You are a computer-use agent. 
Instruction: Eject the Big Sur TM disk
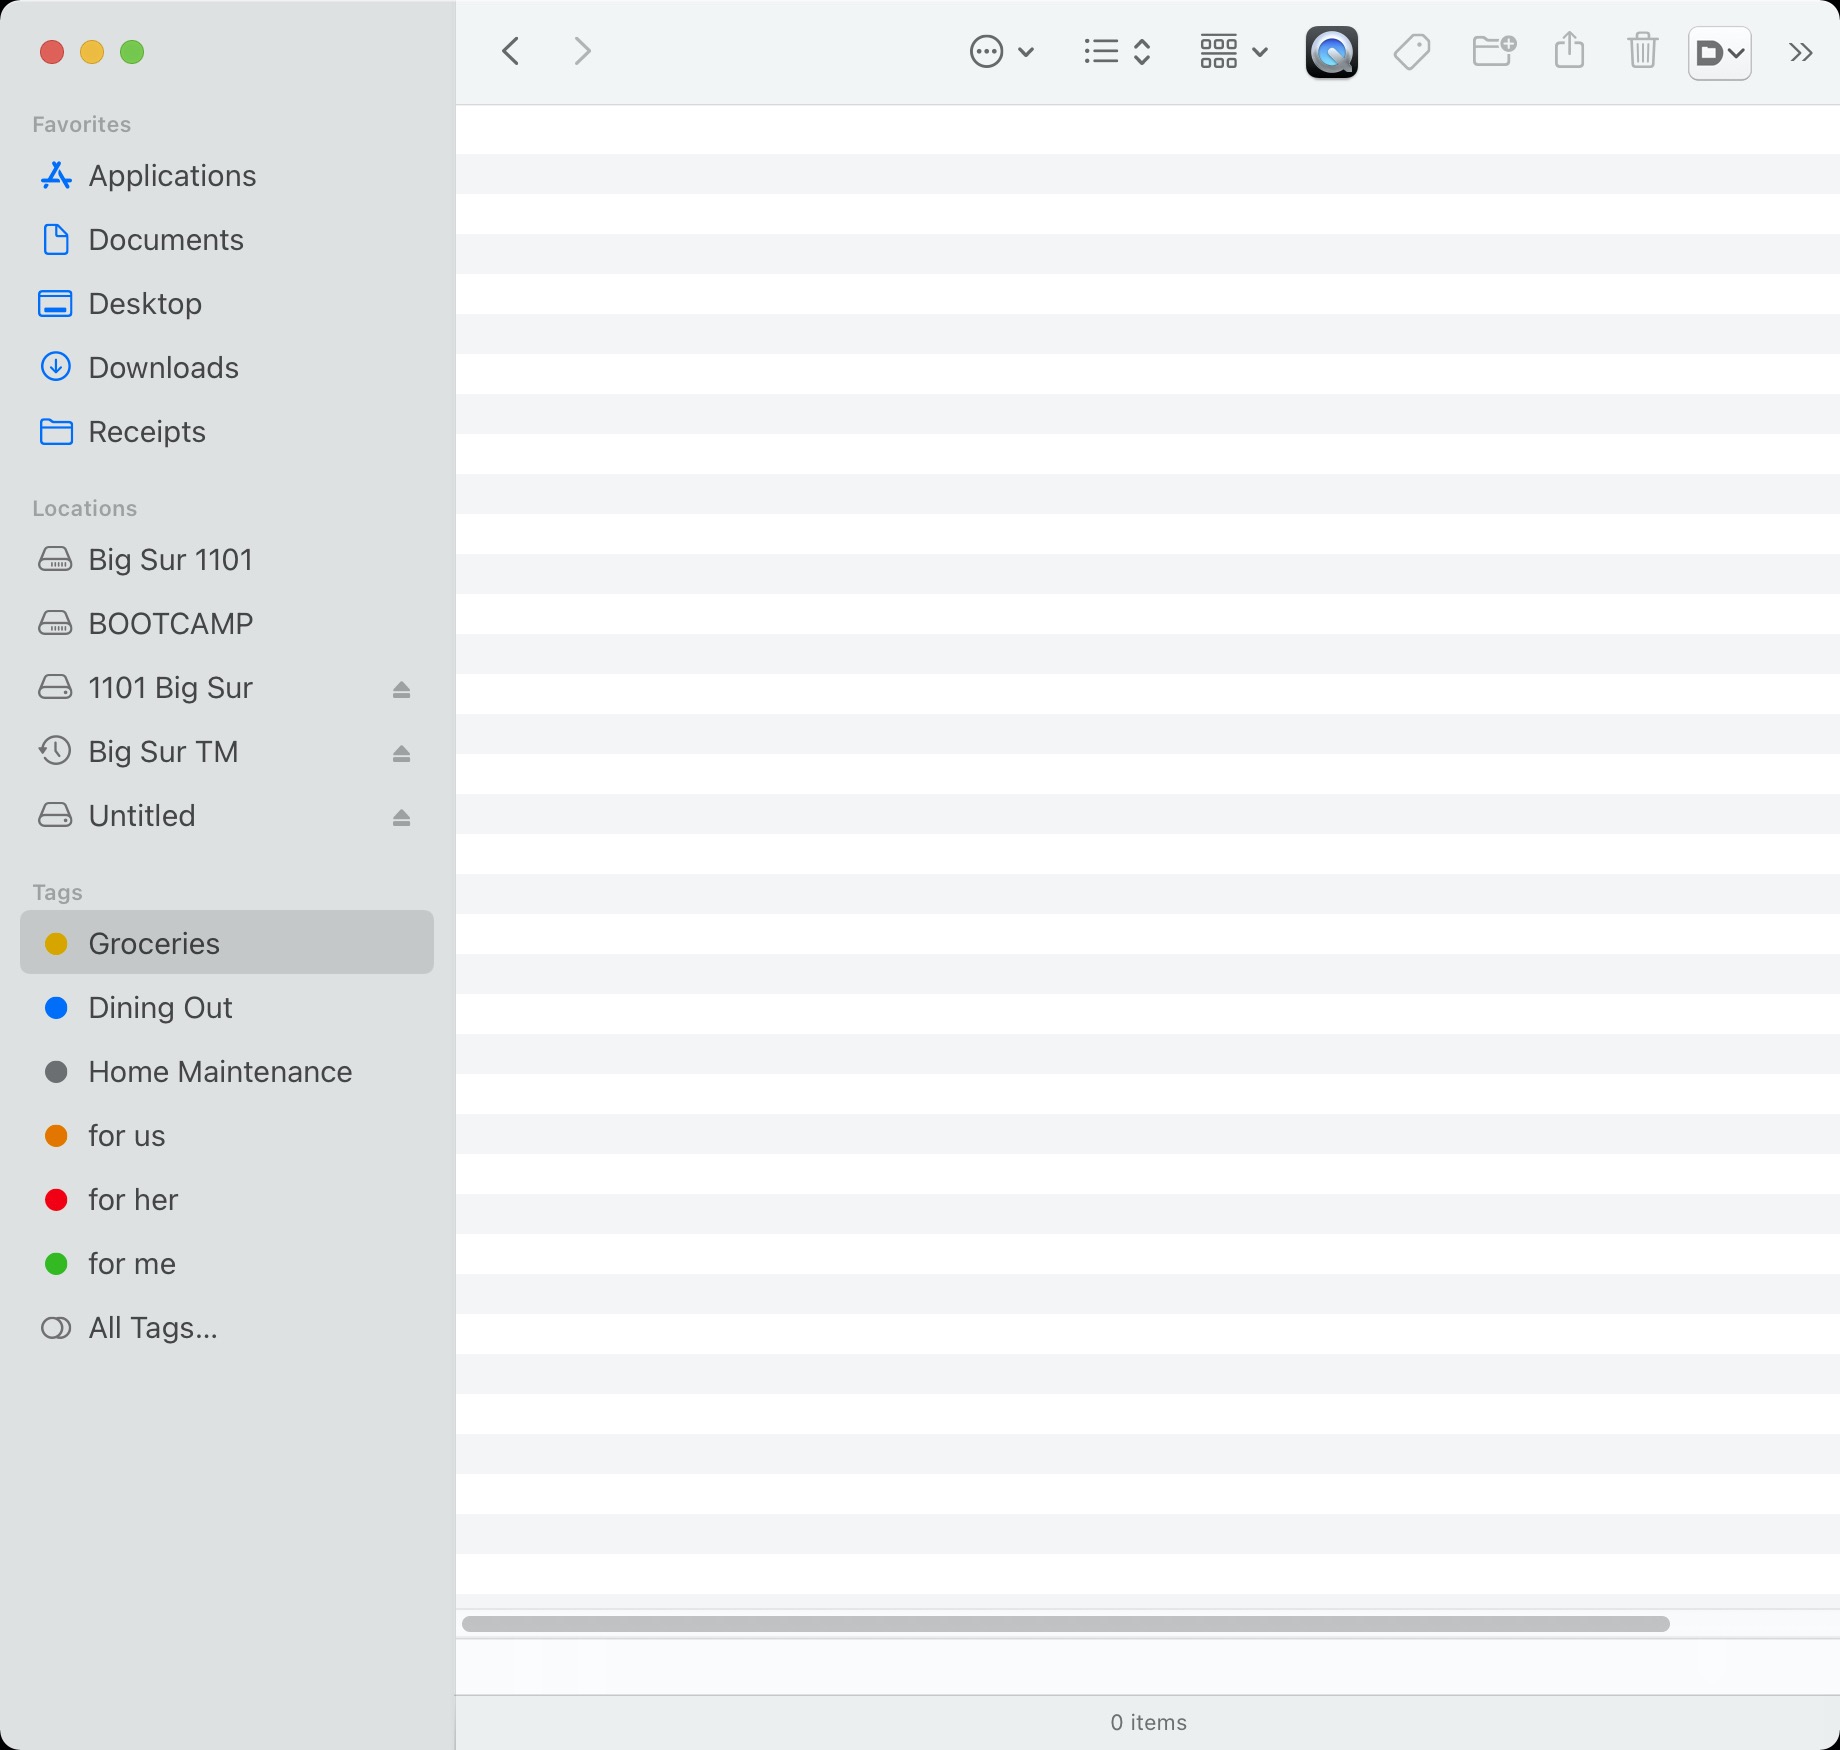click(x=401, y=753)
